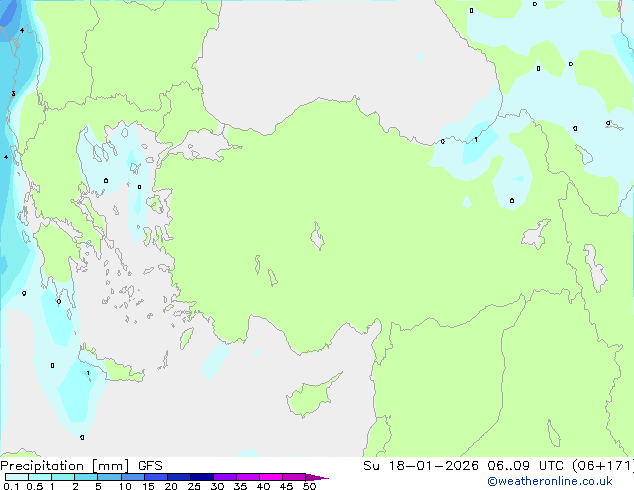The height and width of the screenshot is (490, 634).
Task: Click the 'Precipitation [mm]' title text
Action: pos(65,466)
